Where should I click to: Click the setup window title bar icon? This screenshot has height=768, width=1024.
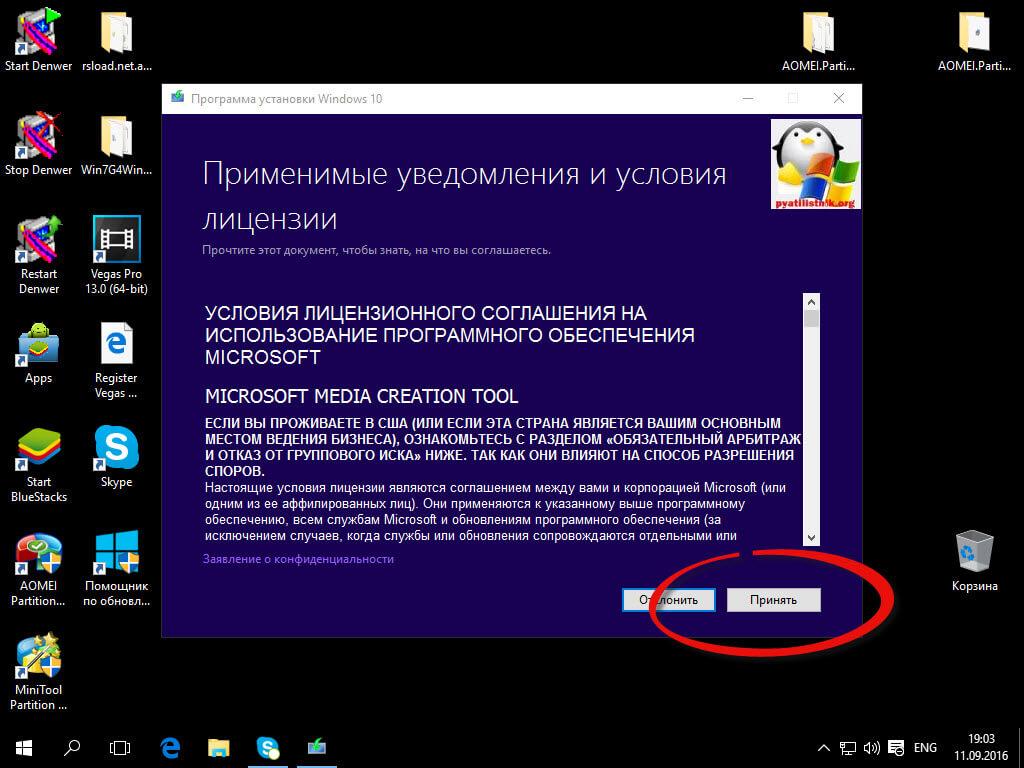point(177,98)
